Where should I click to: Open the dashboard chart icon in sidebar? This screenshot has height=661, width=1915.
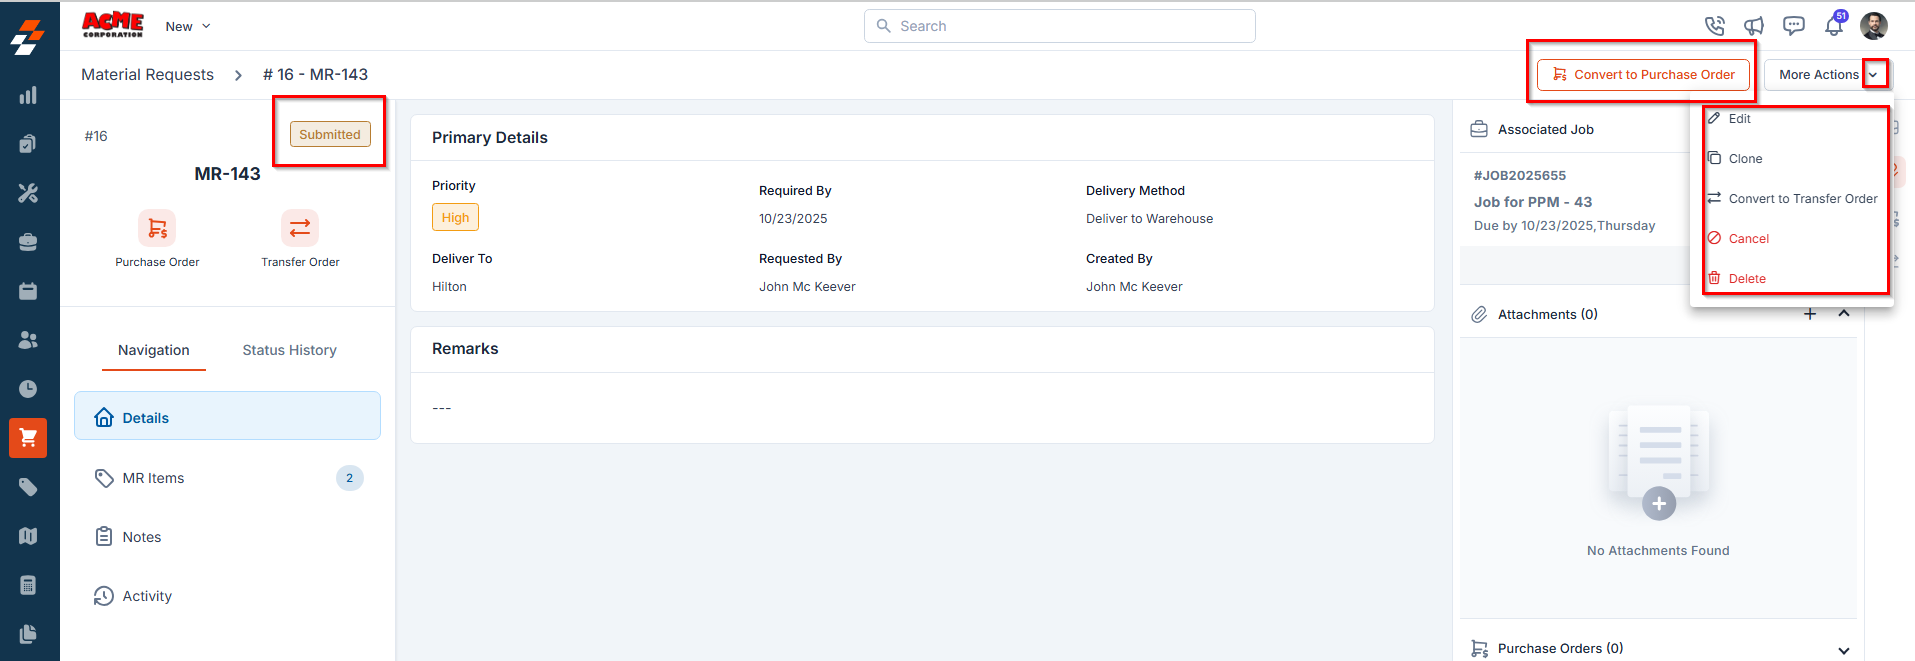coord(28,96)
